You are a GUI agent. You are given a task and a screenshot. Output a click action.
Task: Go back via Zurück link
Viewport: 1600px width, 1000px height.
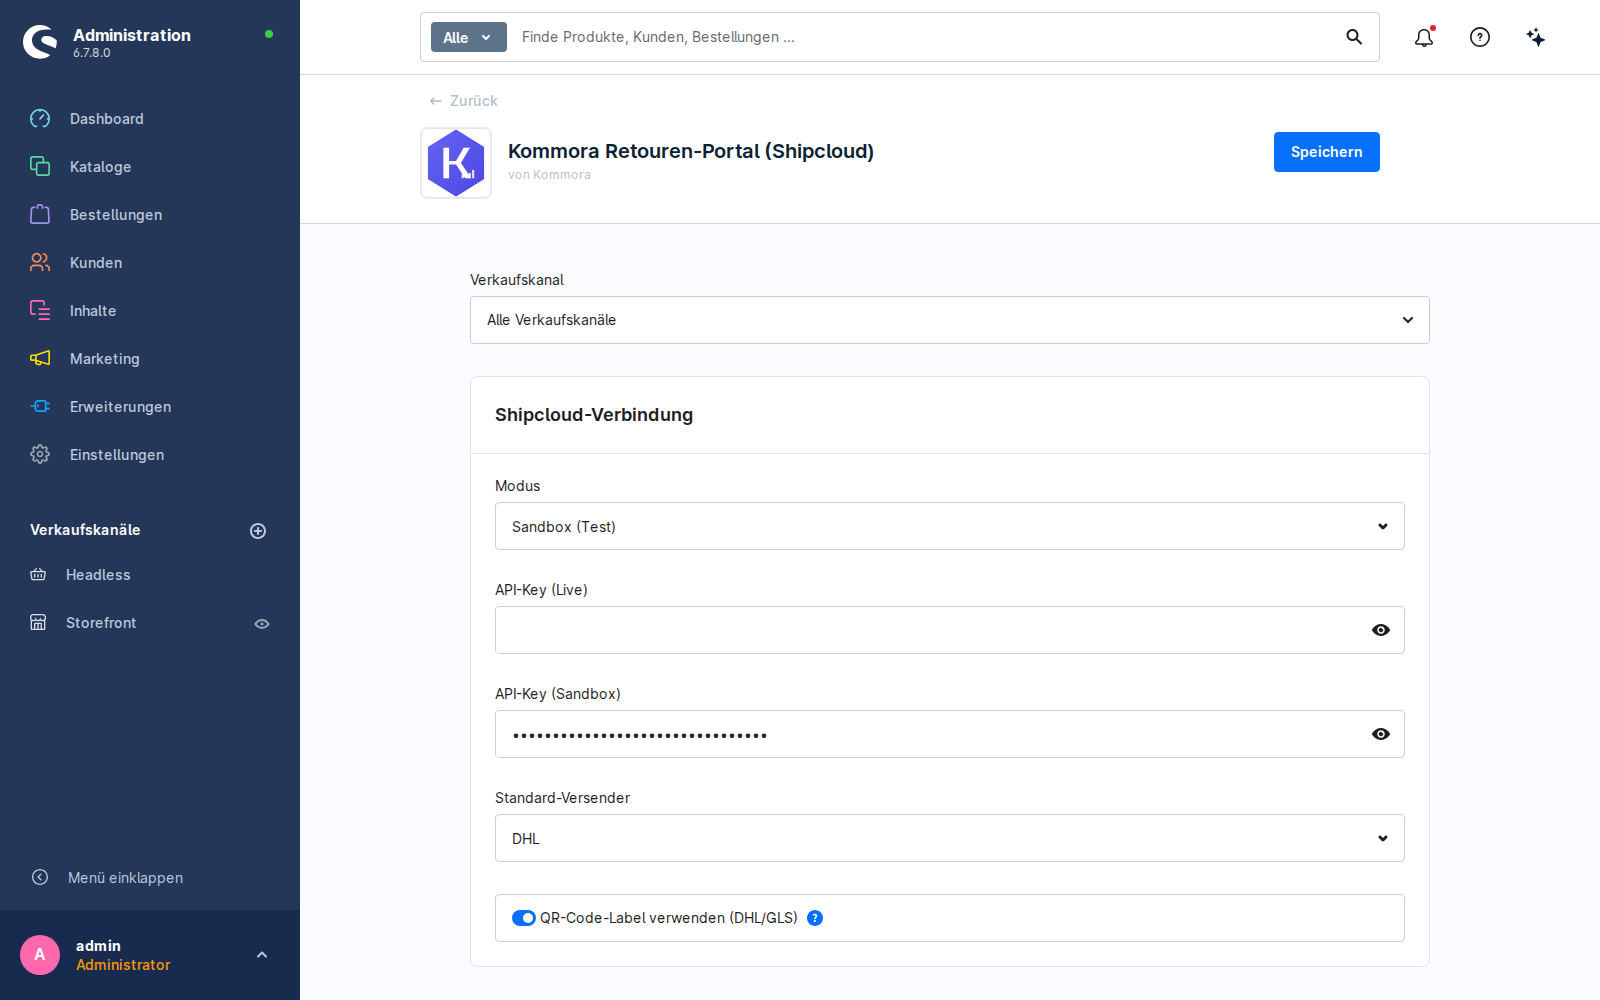(463, 101)
